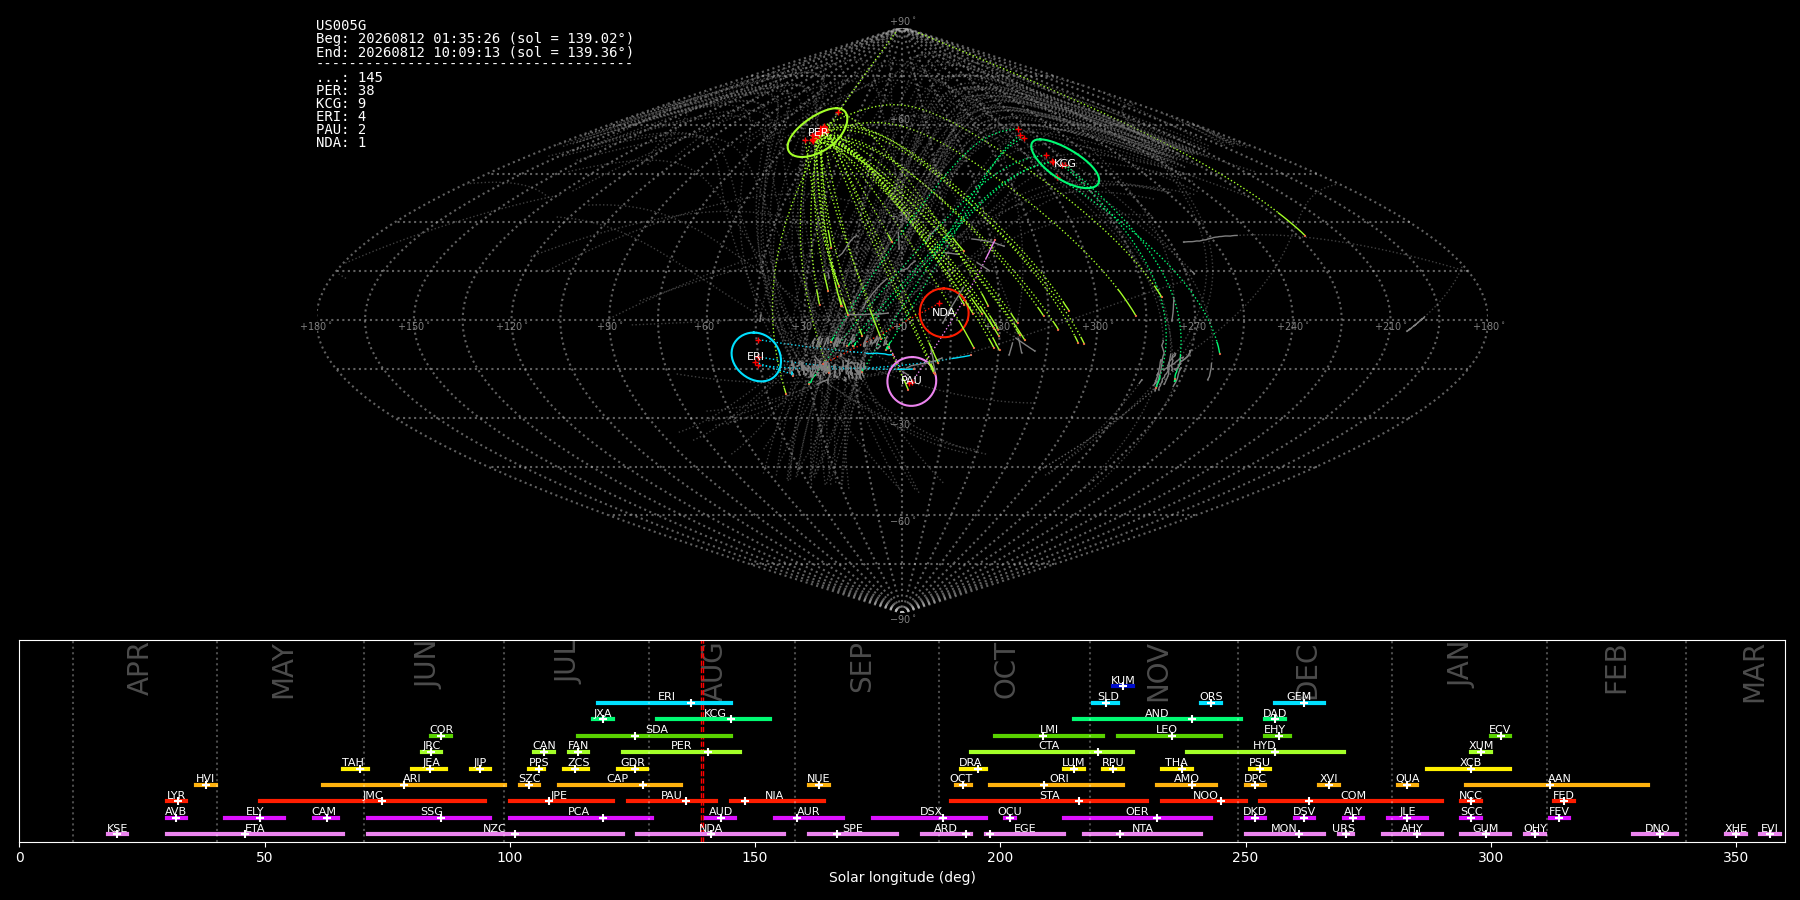The width and height of the screenshot is (1800, 900).
Task: Click the ORI shower bar in October
Action: pyautogui.click(x=1056, y=785)
